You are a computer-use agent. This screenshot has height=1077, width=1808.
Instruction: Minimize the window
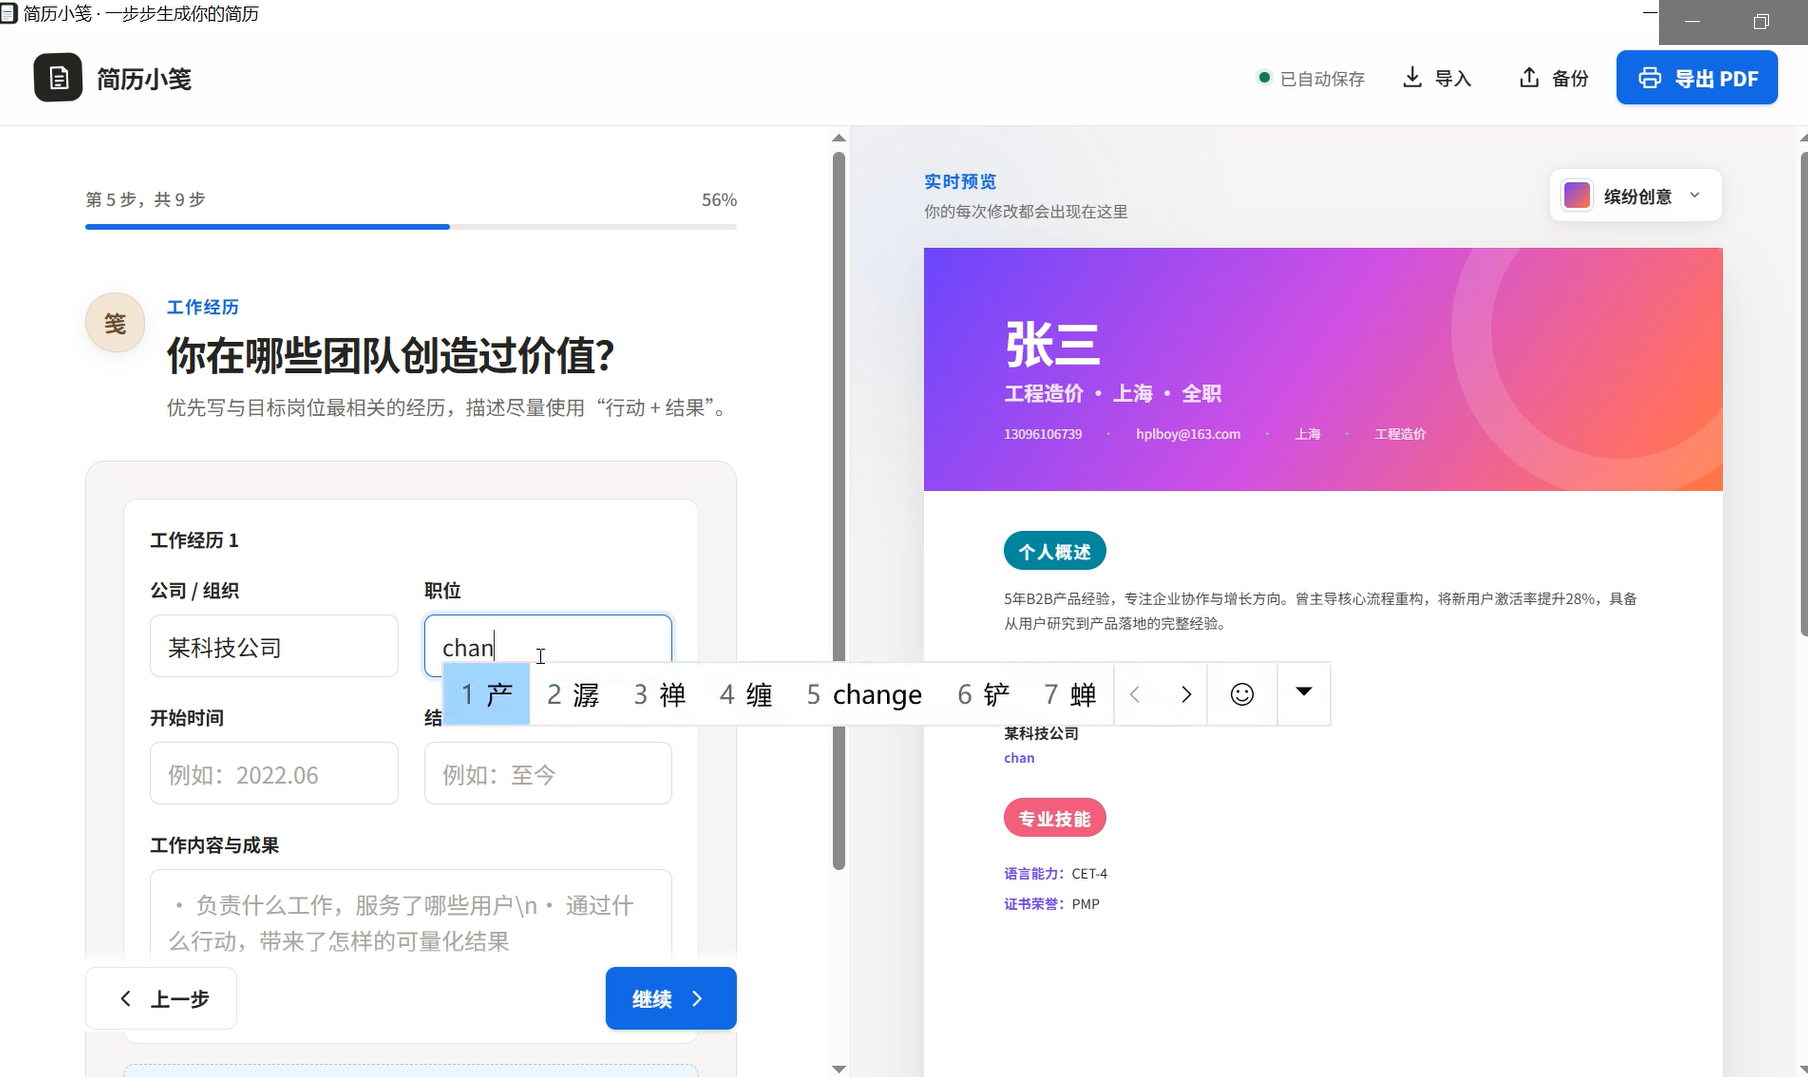pos(1692,21)
